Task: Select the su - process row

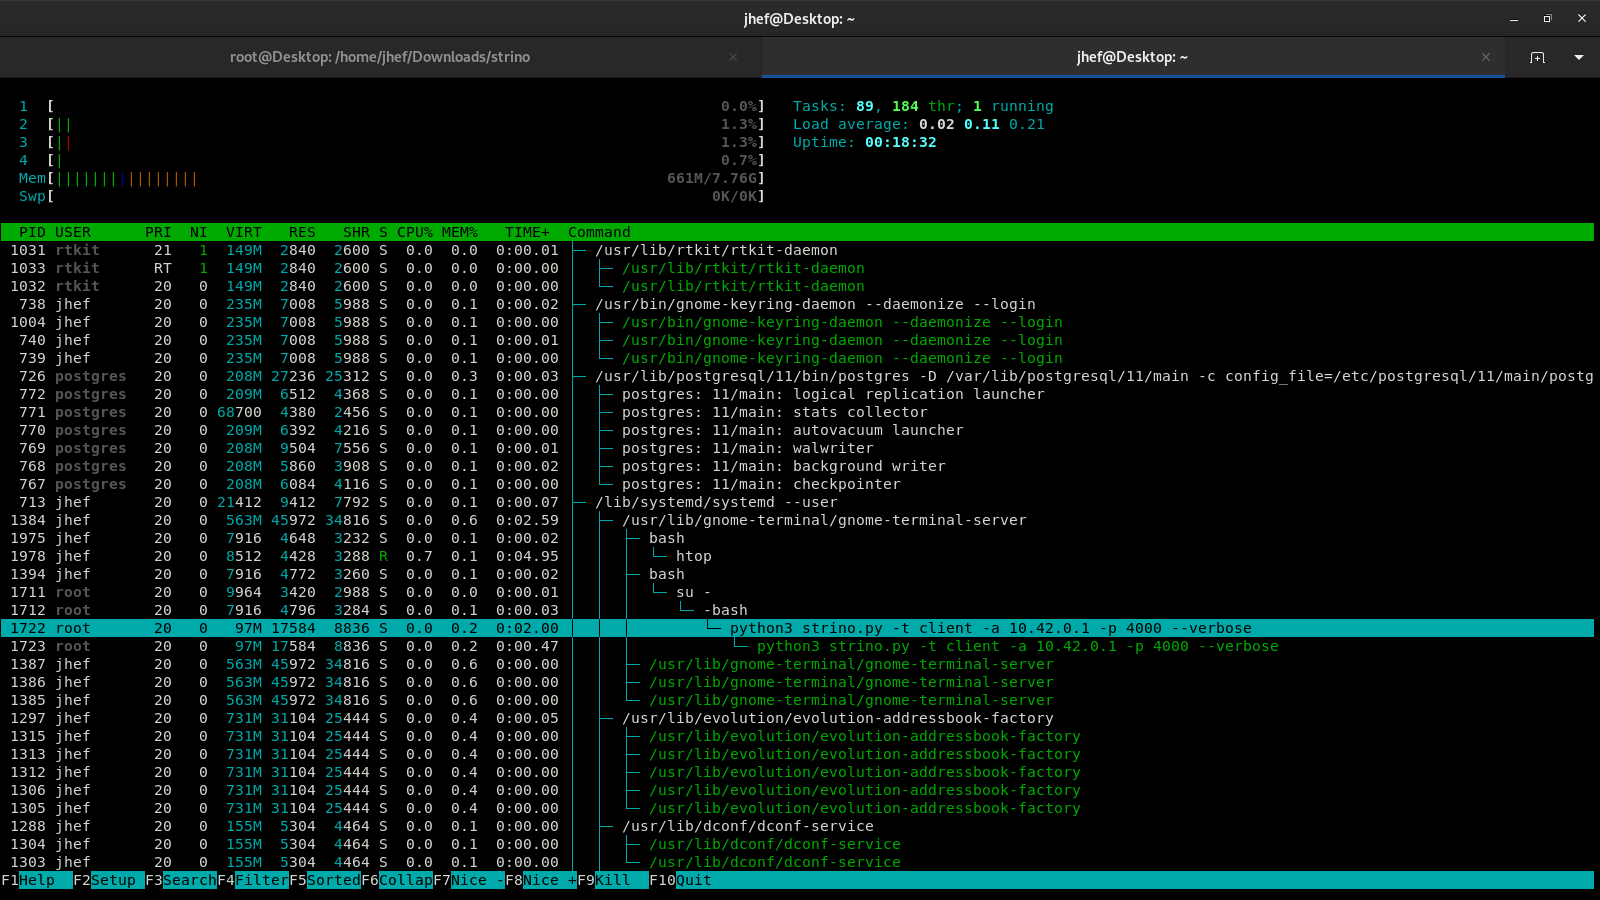Action: point(797,592)
